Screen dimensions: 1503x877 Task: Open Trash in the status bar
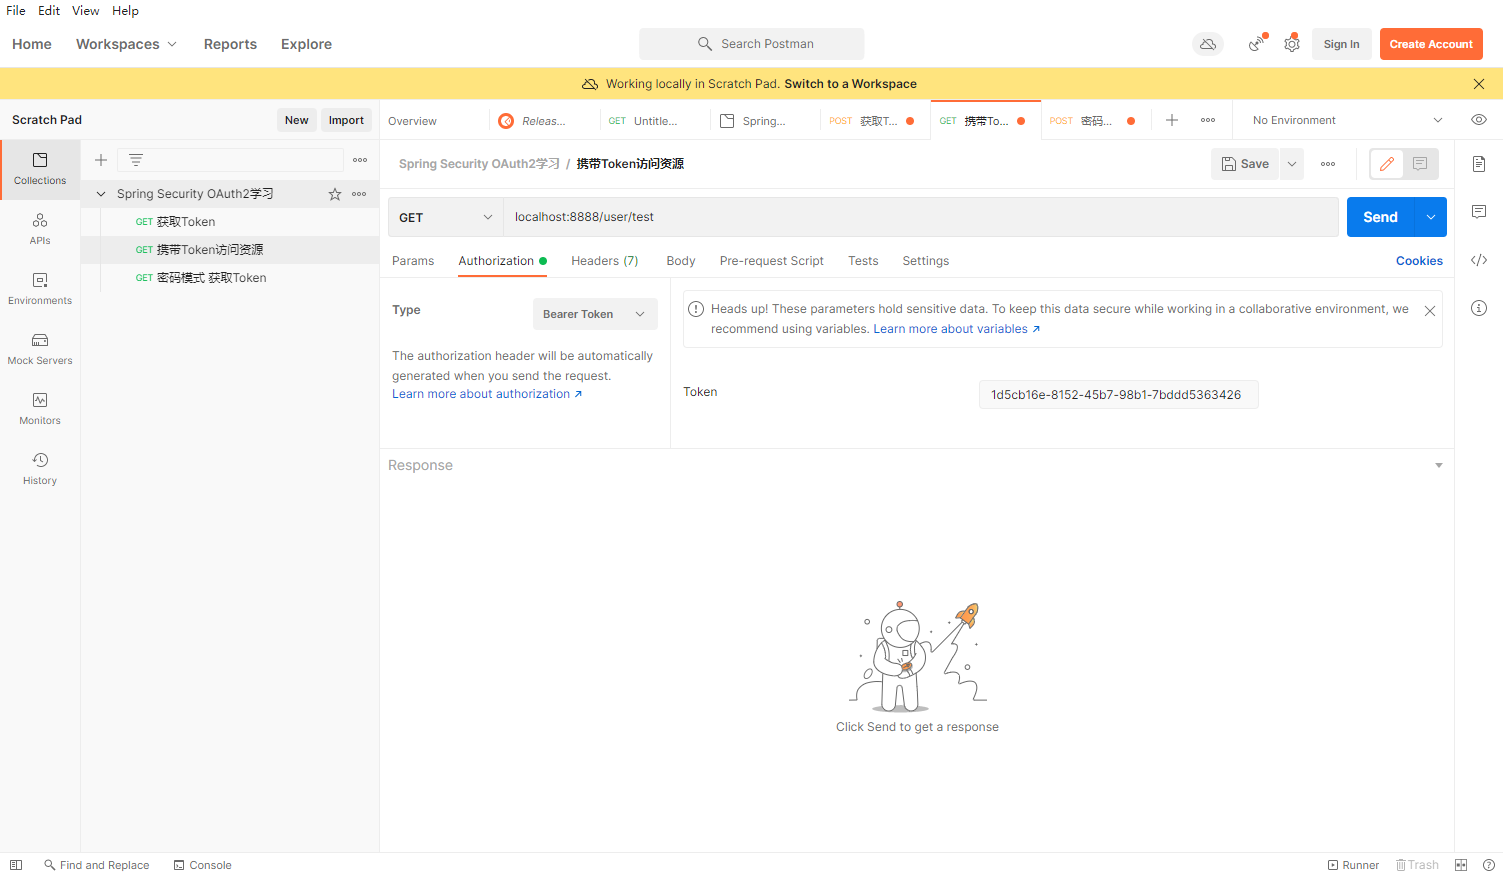pyautogui.click(x=1417, y=865)
